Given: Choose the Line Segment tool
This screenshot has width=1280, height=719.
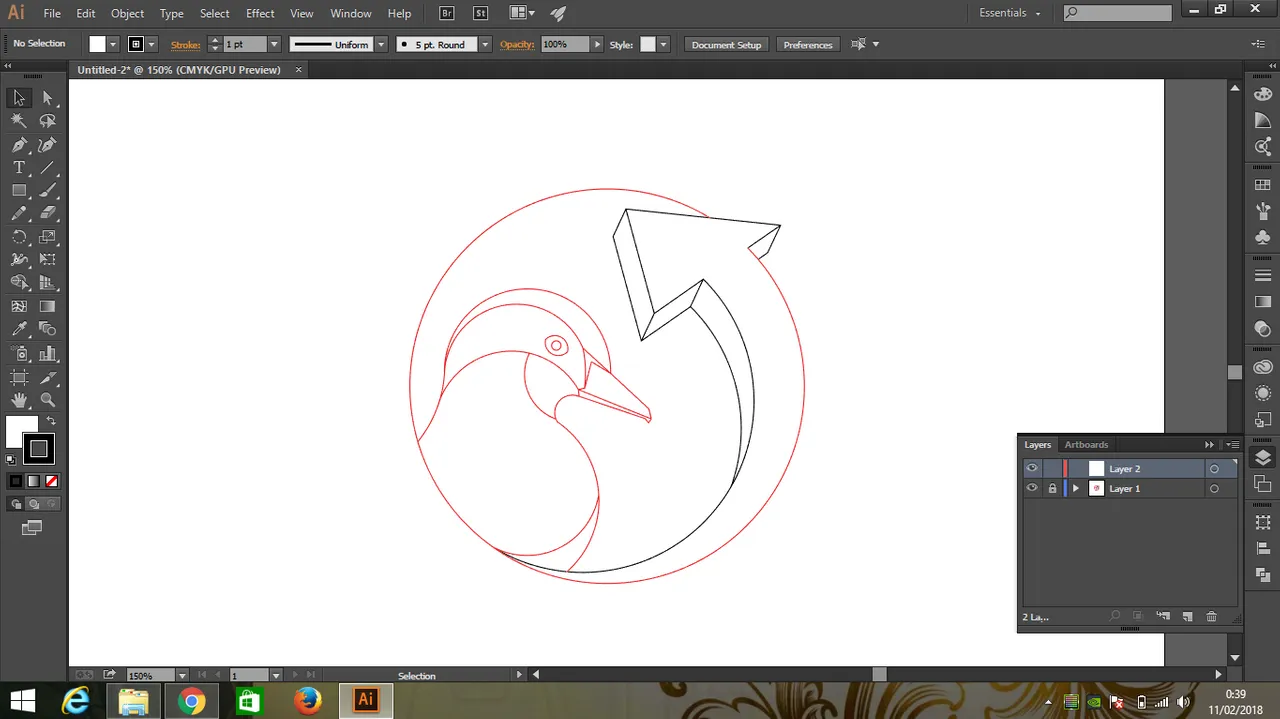Looking at the screenshot, I should [47, 168].
